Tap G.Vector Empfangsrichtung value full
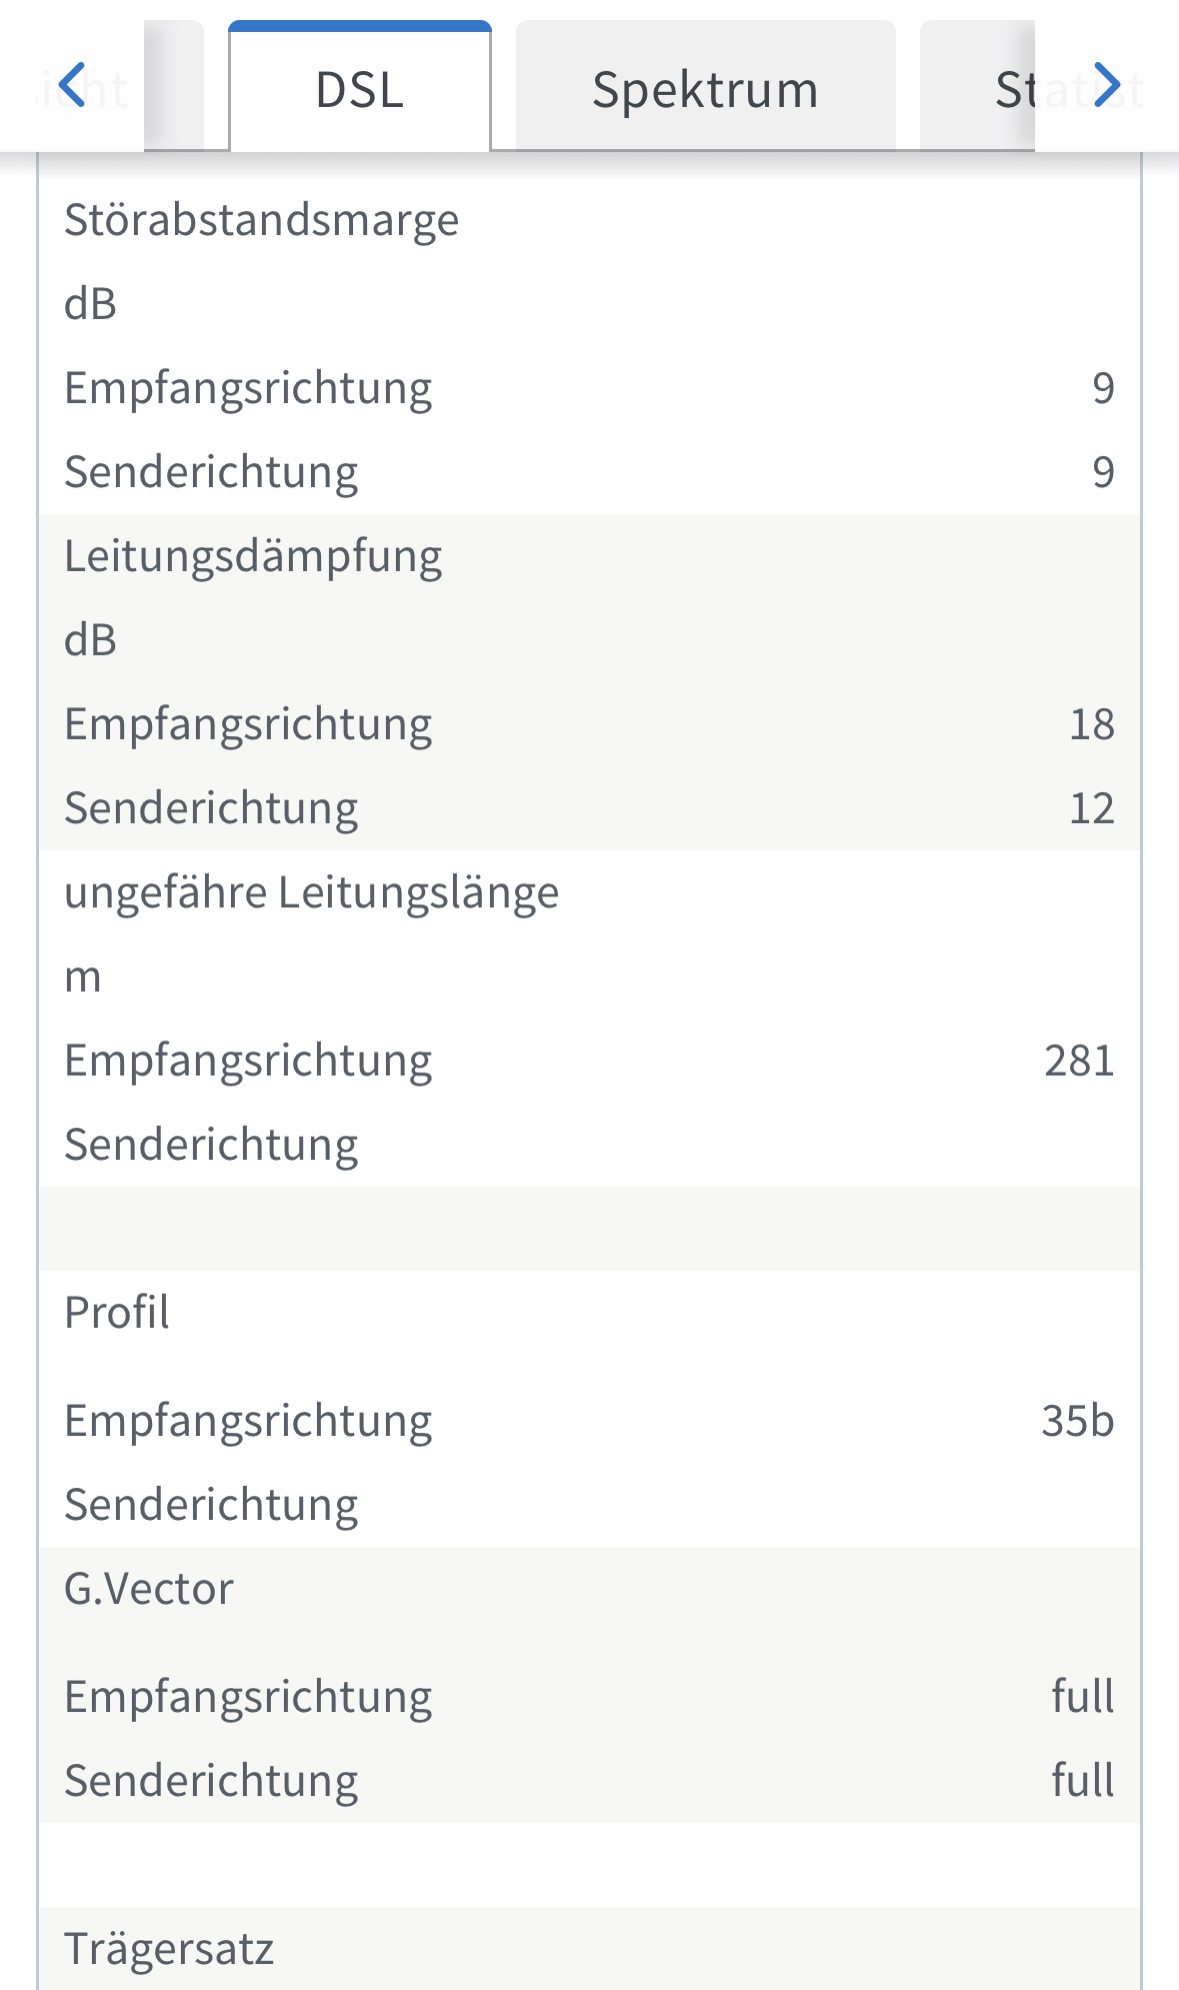1179x1990 pixels. pos(1083,1696)
